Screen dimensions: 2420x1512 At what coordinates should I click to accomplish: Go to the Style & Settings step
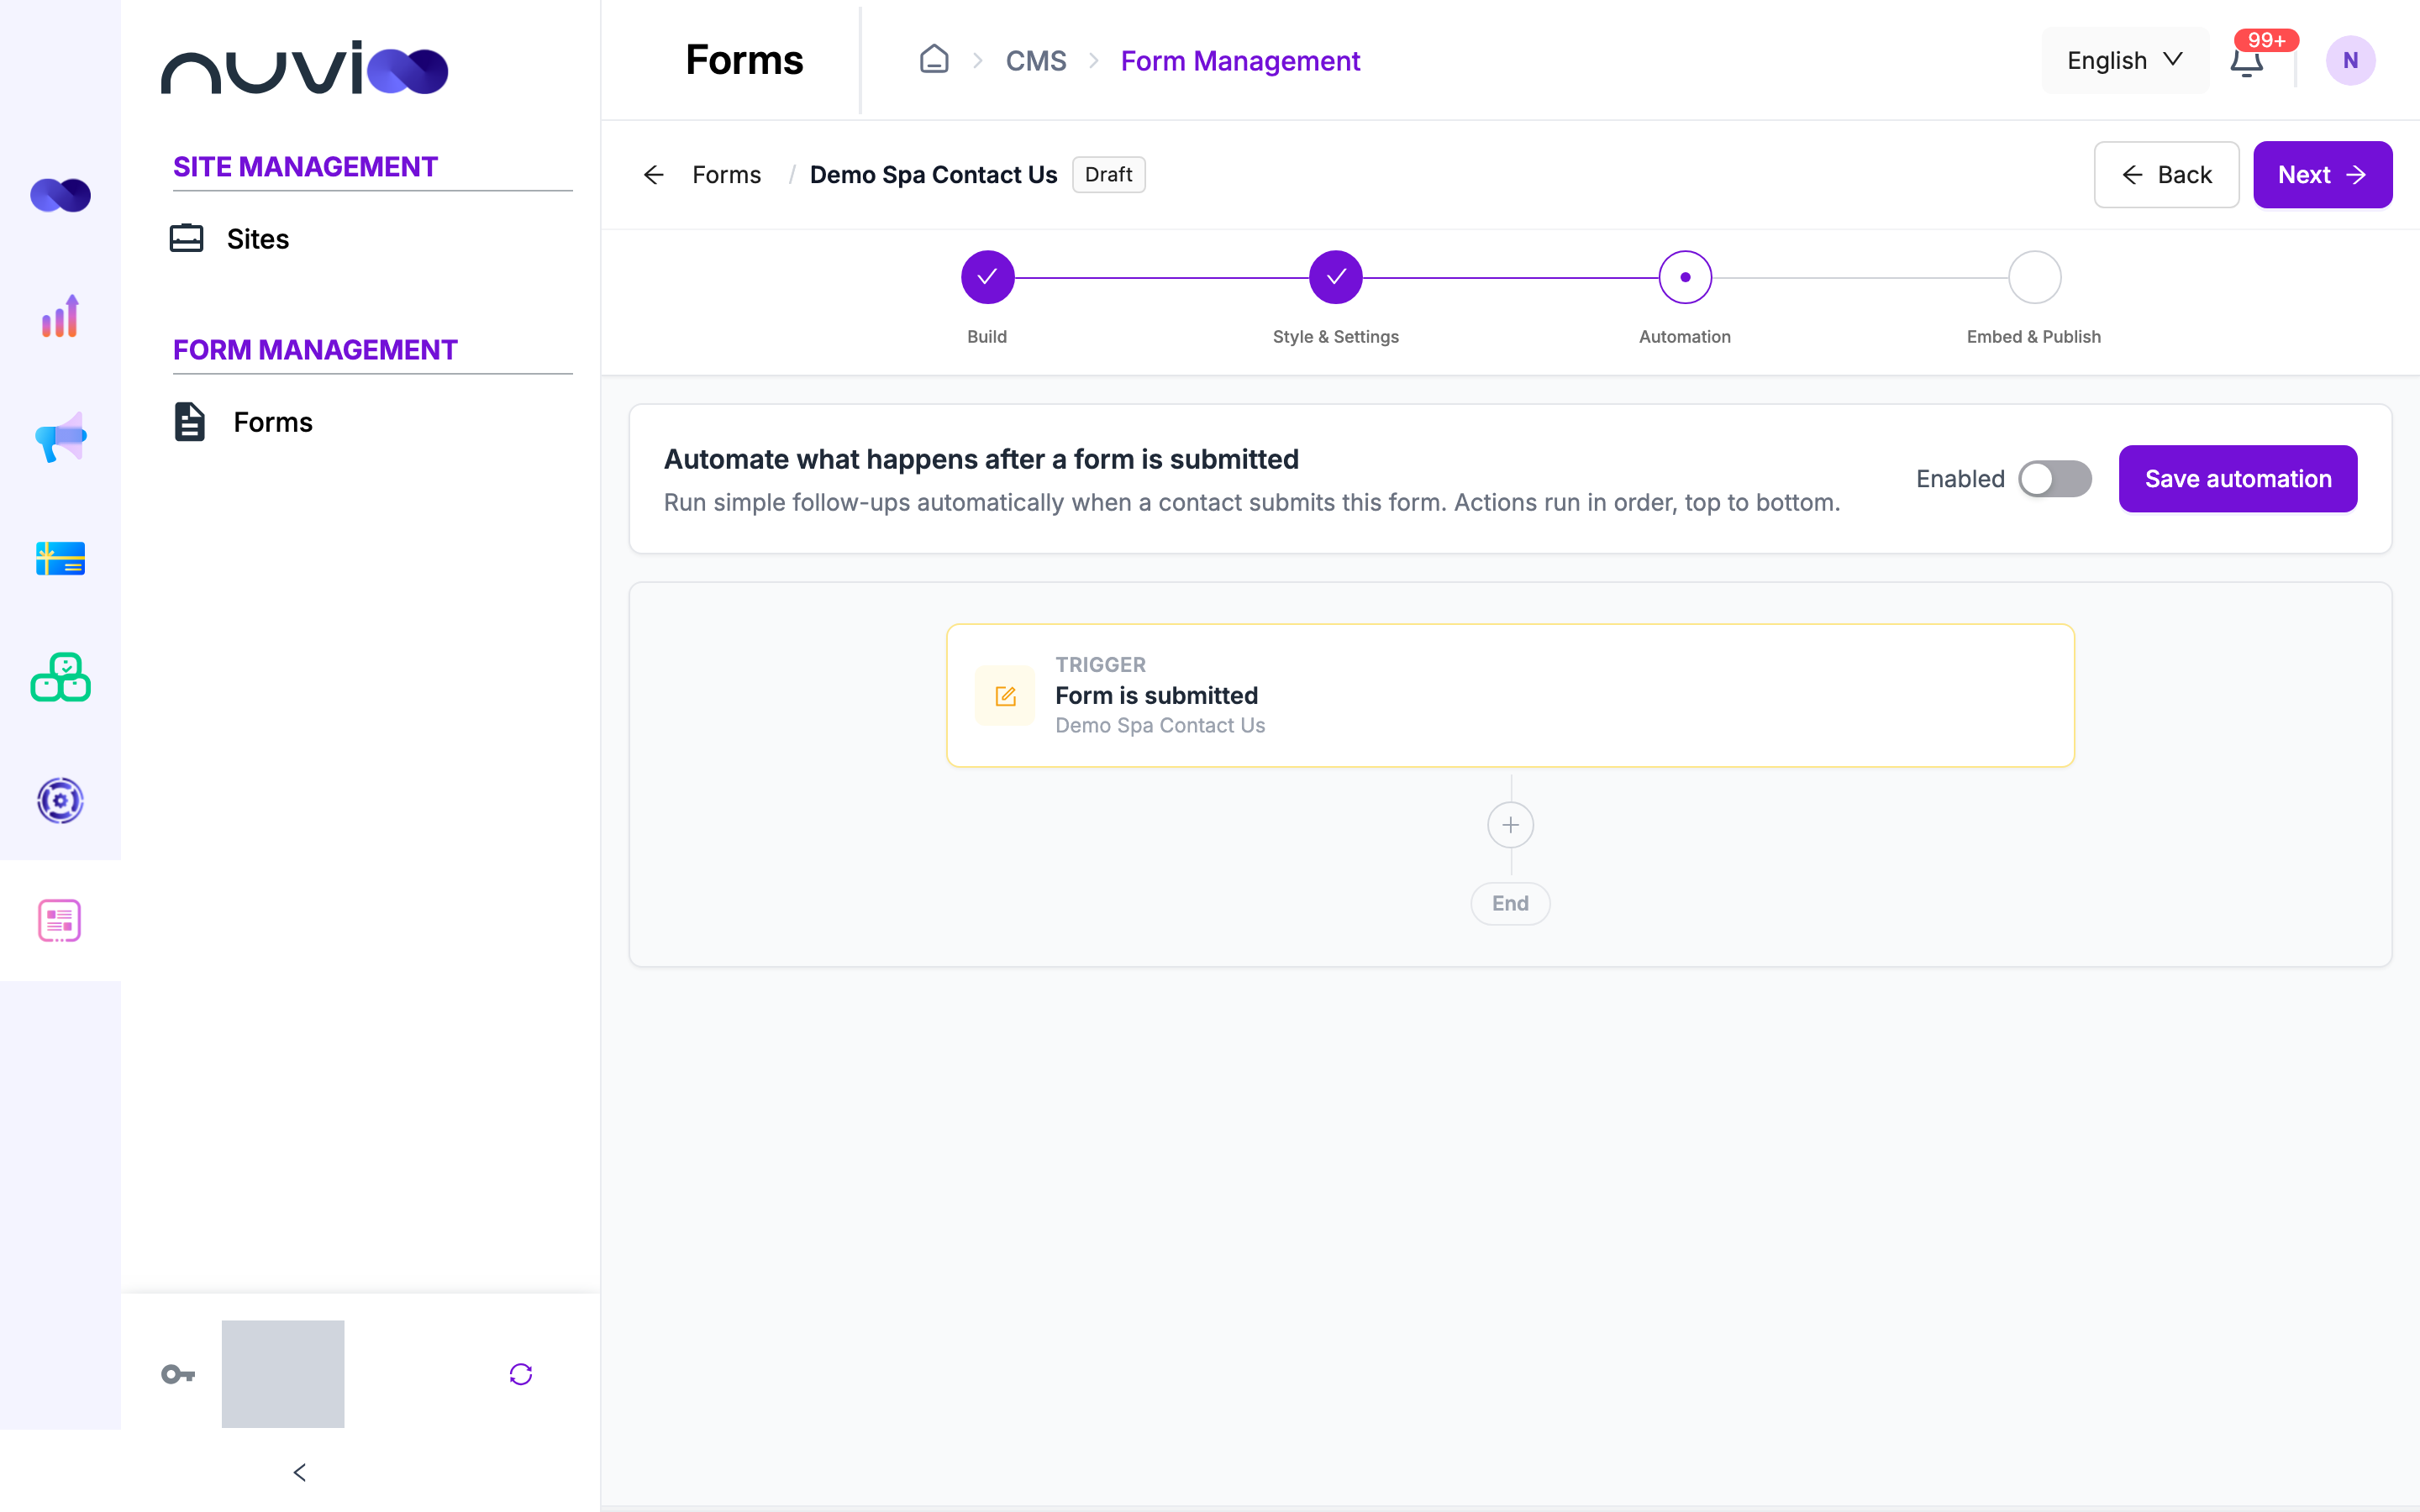tap(1335, 277)
